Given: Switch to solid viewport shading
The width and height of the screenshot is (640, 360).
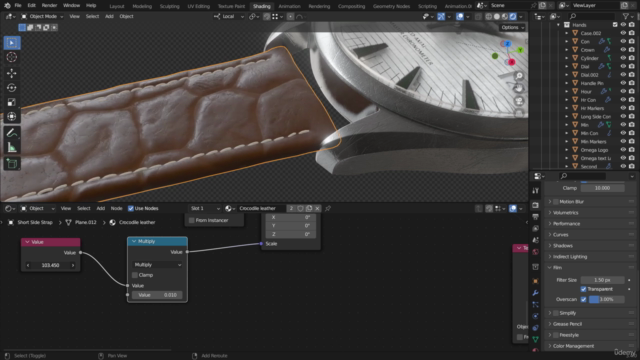Looking at the screenshot, I should tap(497, 16).
